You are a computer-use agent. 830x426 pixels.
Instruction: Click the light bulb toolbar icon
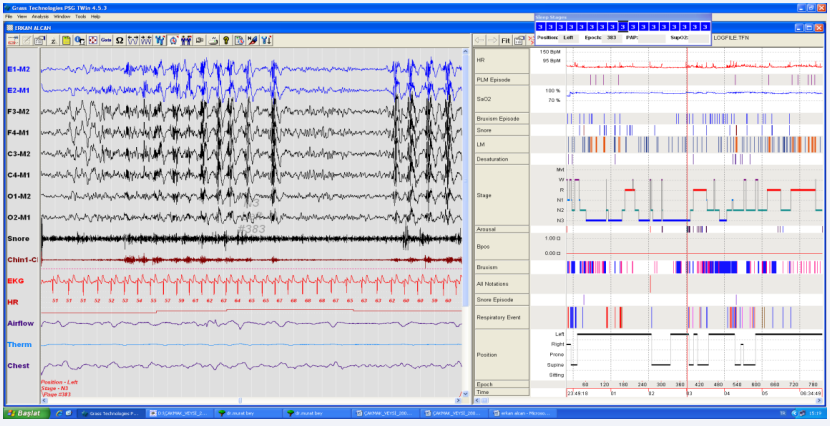(x=226, y=40)
